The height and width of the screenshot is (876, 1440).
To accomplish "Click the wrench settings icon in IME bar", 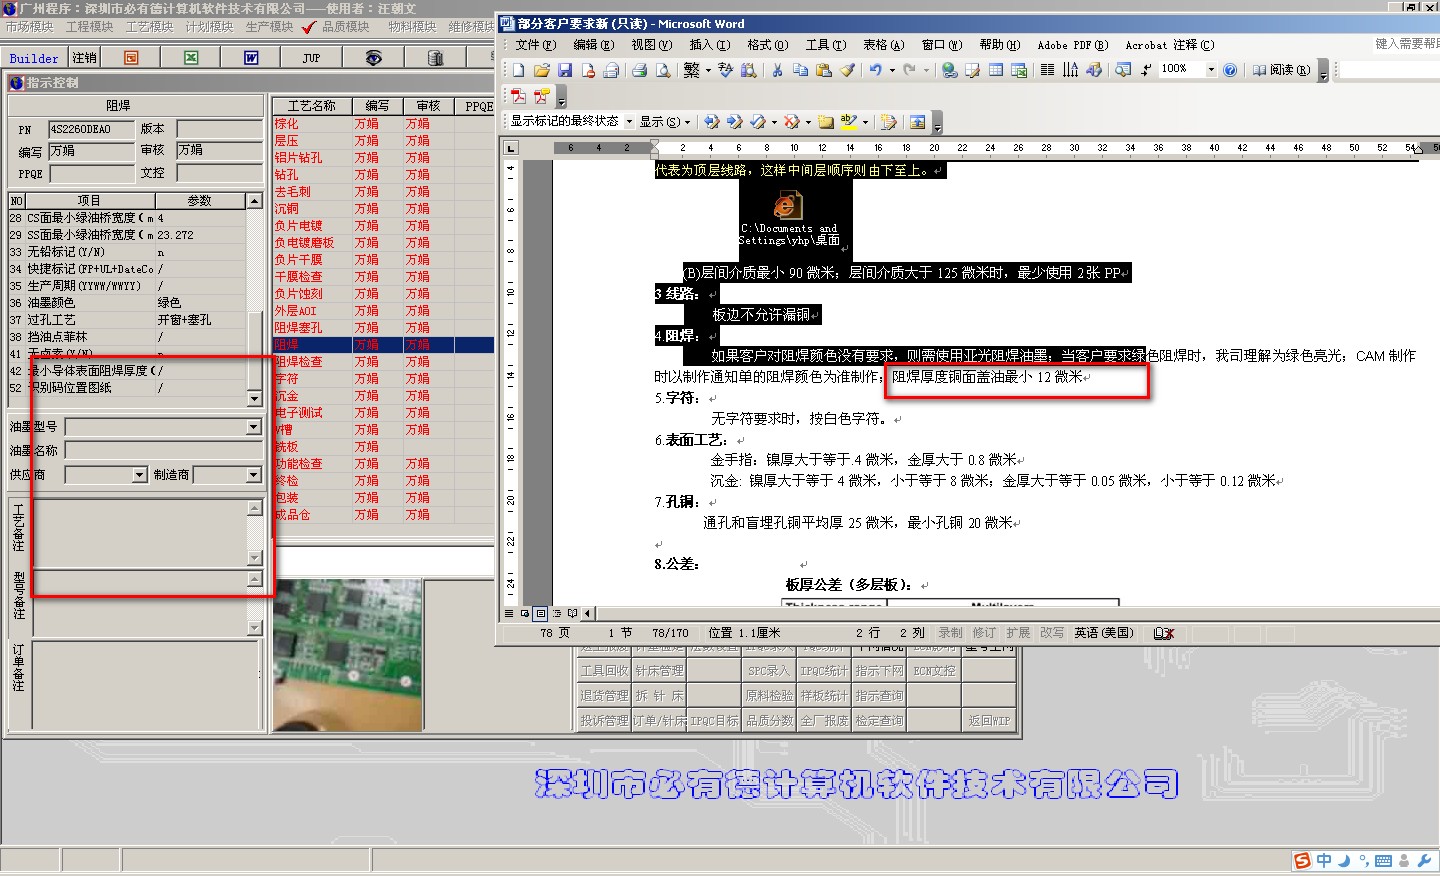I will [1425, 861].
